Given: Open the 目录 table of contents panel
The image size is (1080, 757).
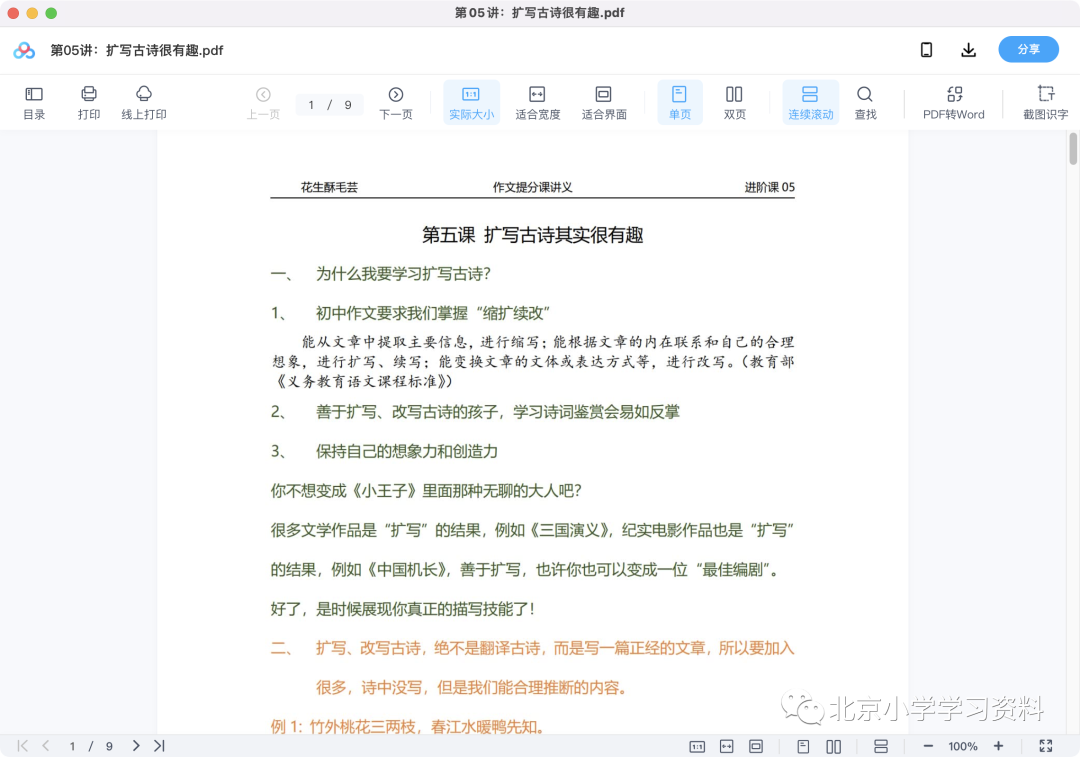Looking at the screenshot, I should pyautogui.click(x=34, y=103).
